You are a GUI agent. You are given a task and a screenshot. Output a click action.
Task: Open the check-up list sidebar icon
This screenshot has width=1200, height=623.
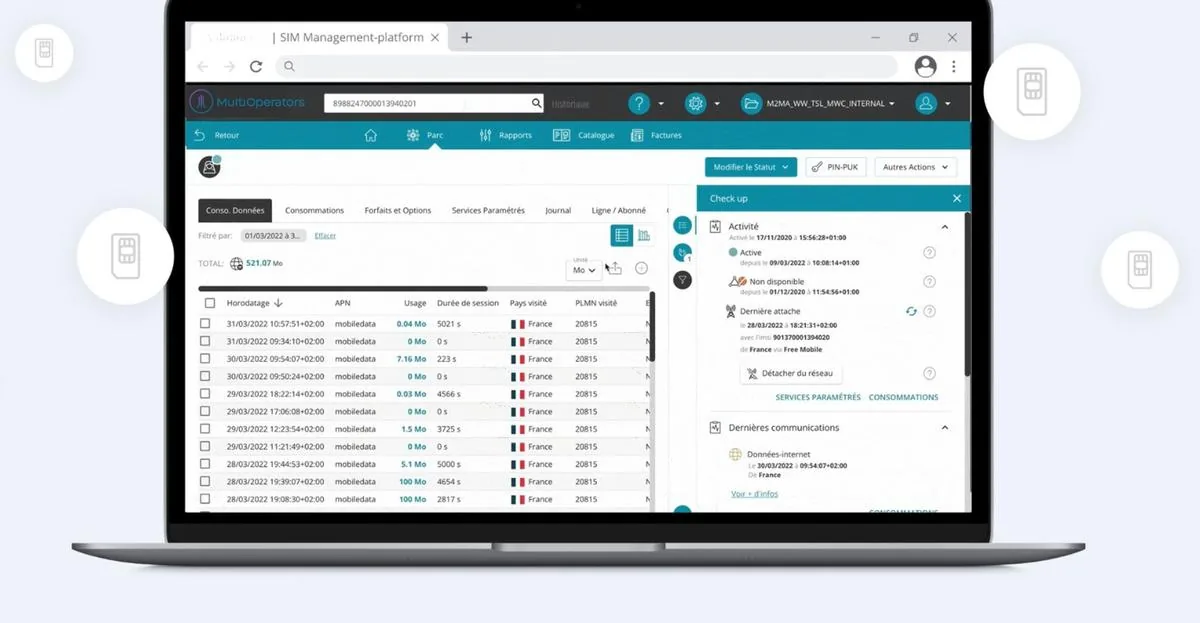[x=683, y=225]
